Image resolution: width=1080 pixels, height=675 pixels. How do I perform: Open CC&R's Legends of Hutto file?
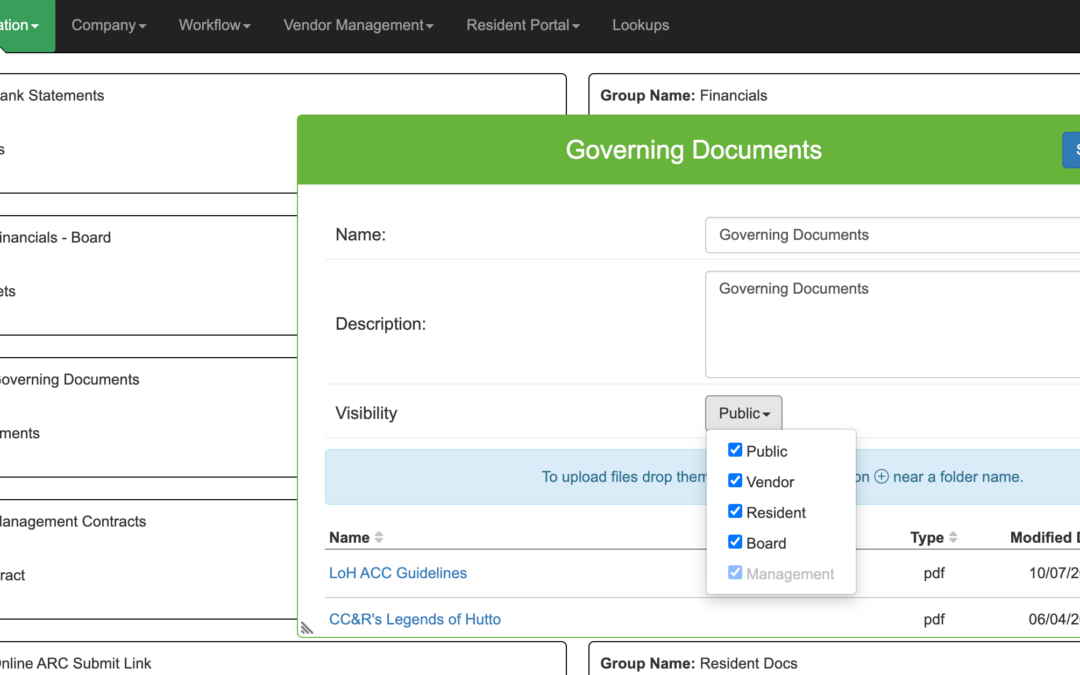414,619
